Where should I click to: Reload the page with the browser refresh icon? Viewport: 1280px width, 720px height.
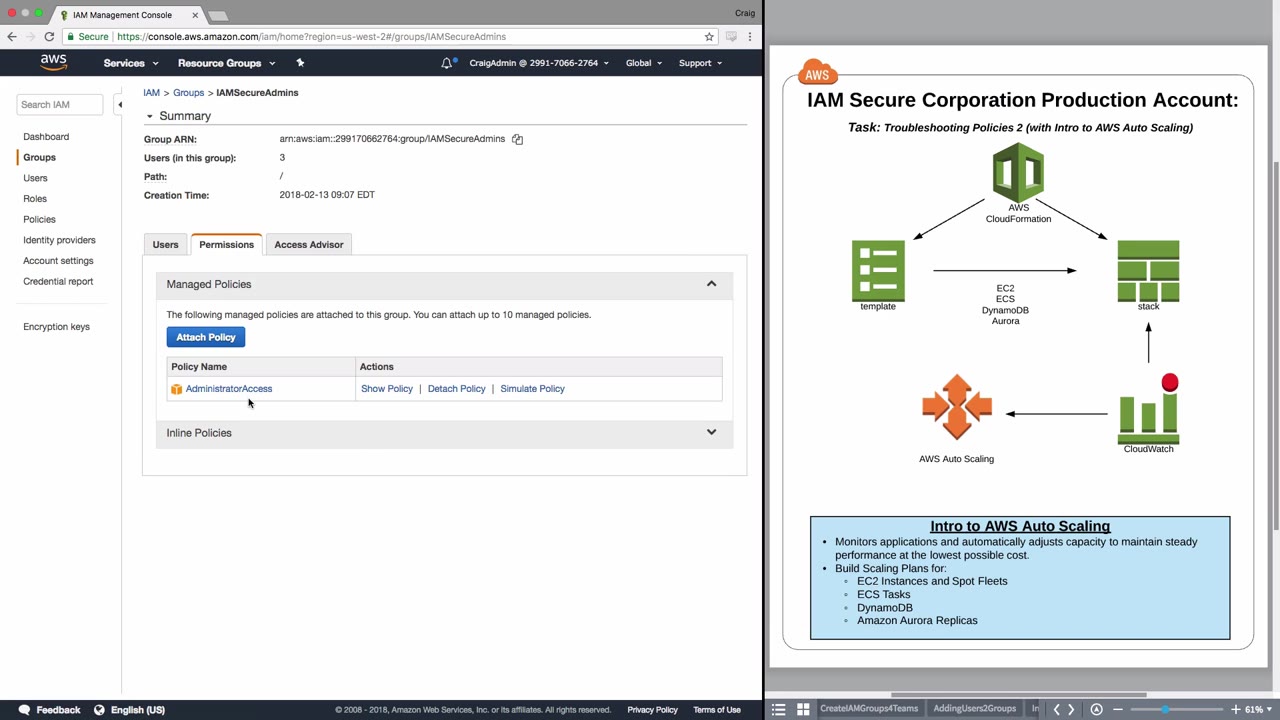pos(49,37)
